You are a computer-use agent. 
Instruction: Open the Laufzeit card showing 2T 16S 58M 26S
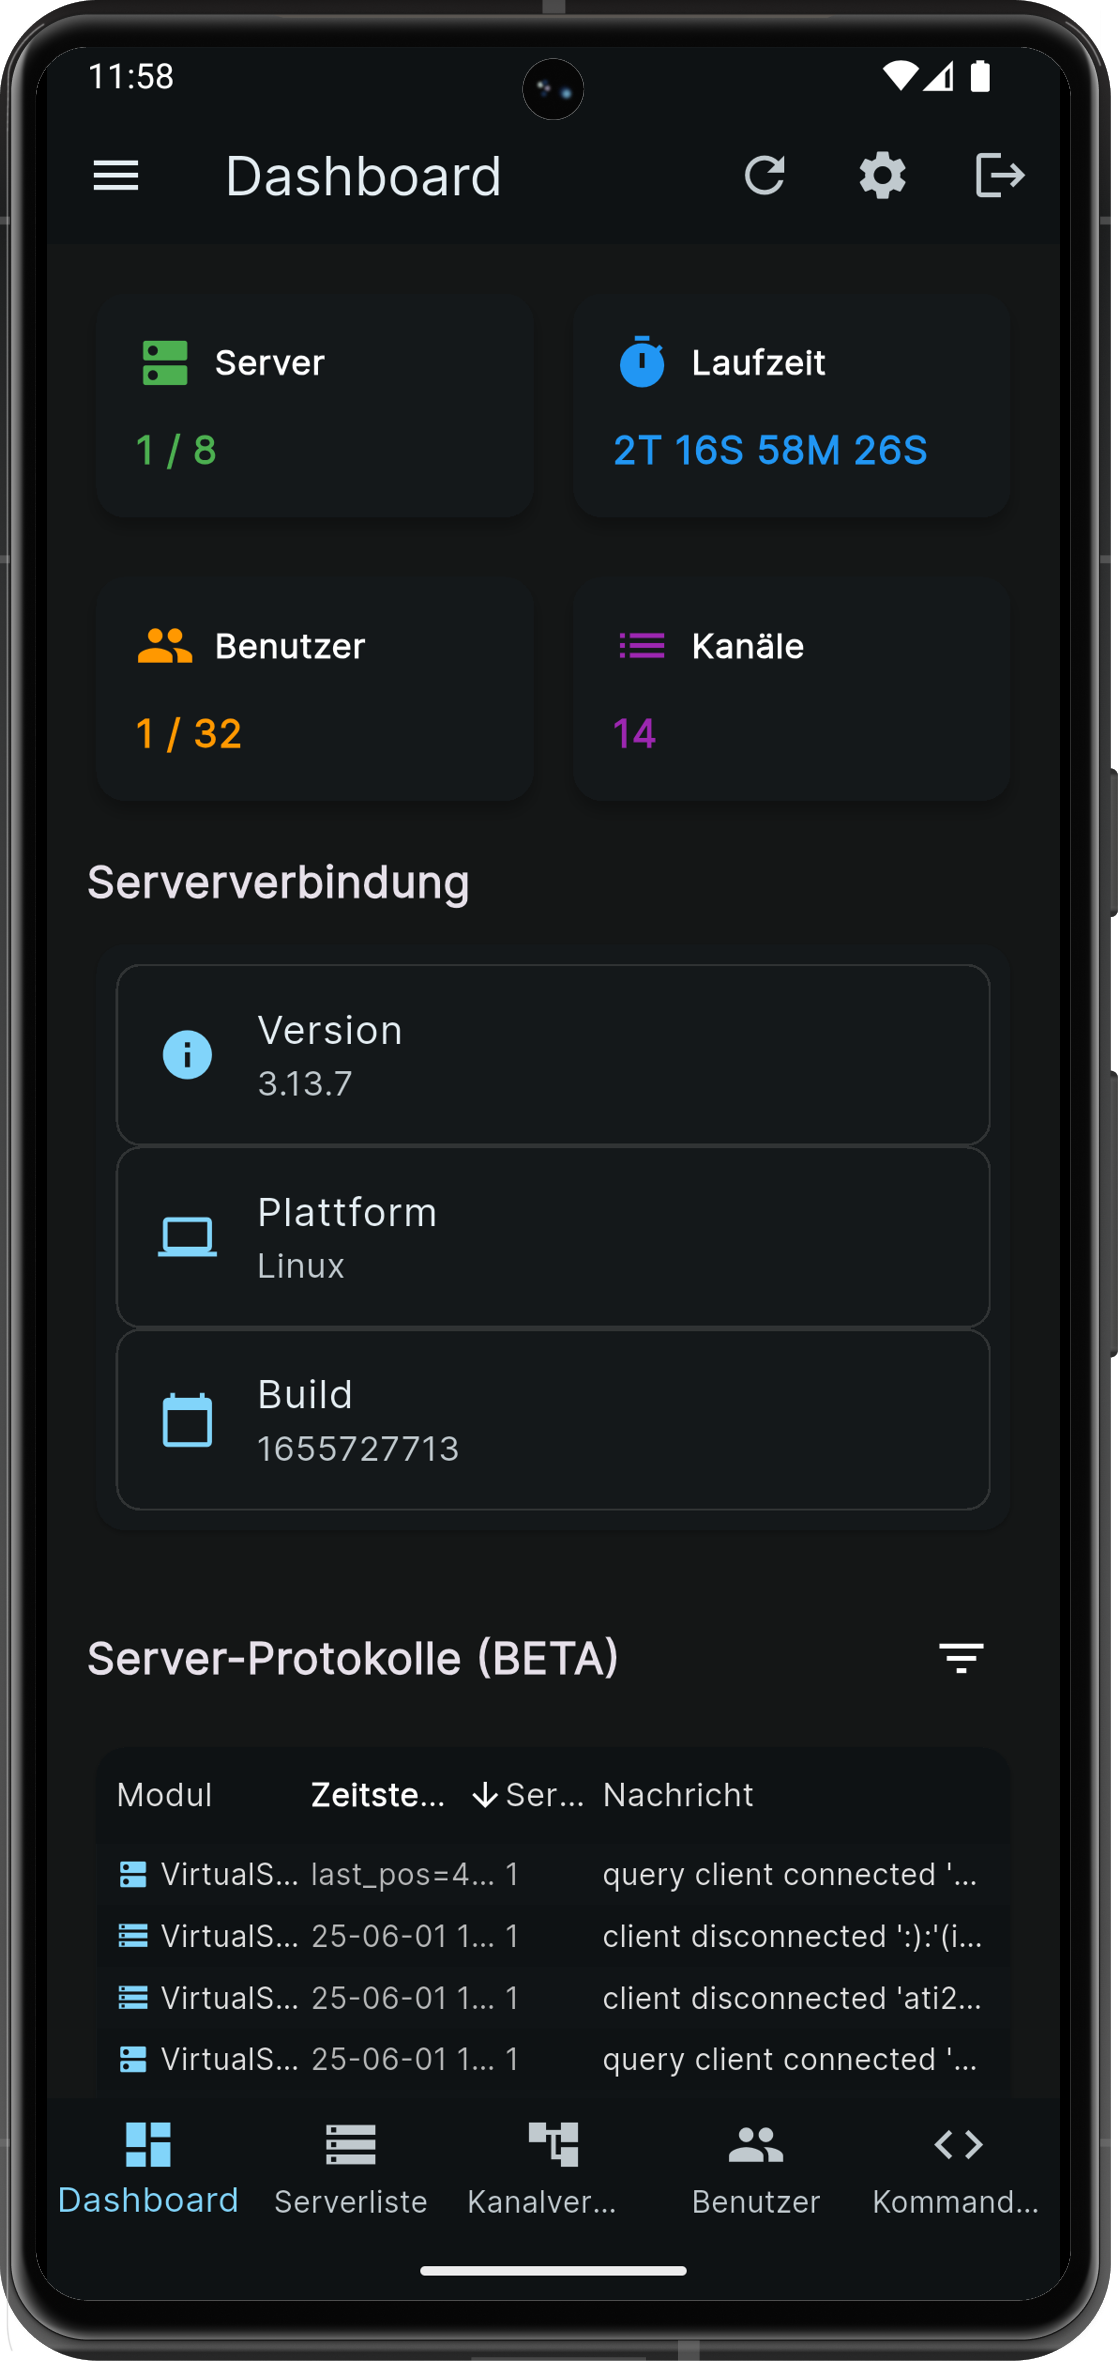coord(790,404)
